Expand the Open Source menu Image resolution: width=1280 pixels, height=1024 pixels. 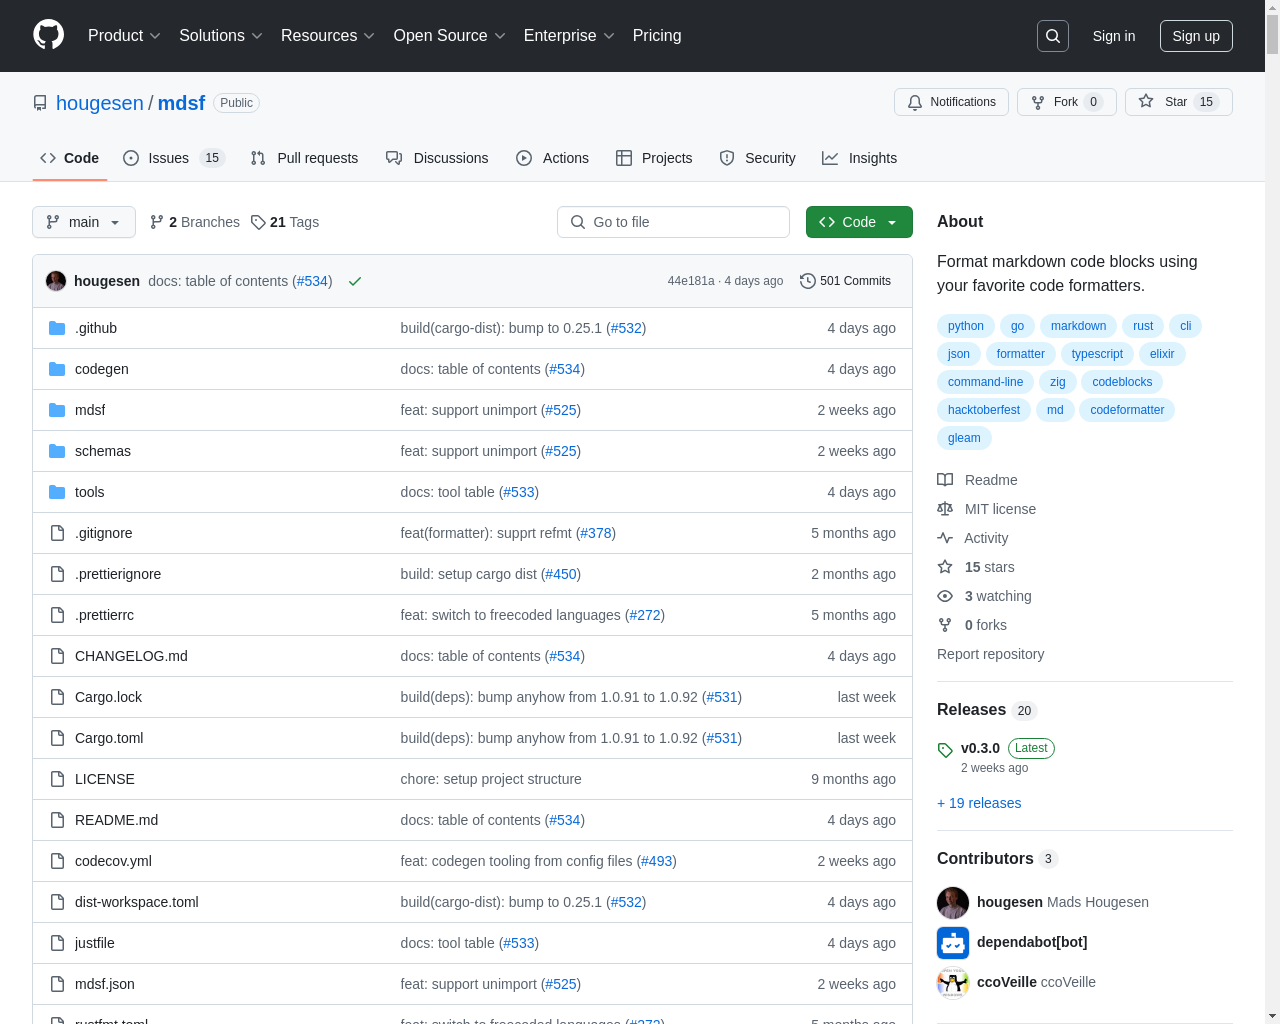pos(450,36)
